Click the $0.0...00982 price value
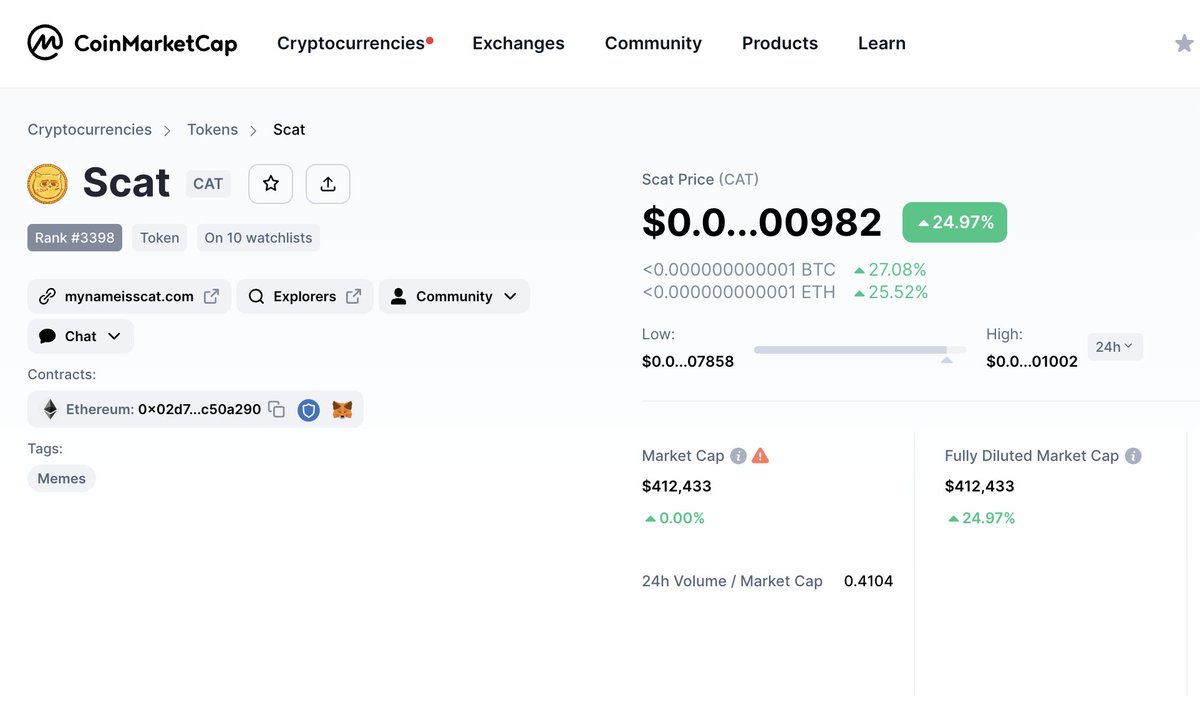1200x716 pixels. 762,222
